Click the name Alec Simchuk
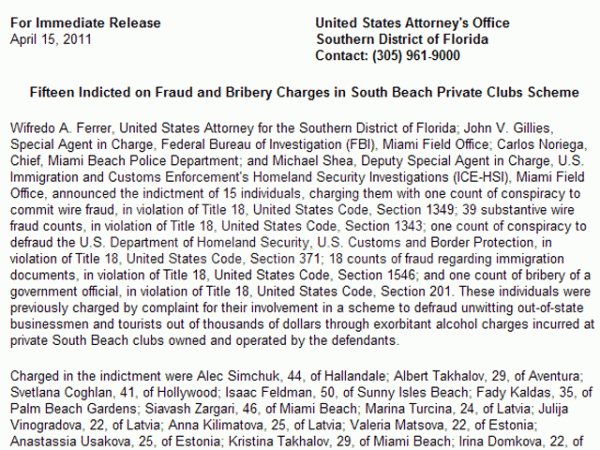 (x=238, y=376)
